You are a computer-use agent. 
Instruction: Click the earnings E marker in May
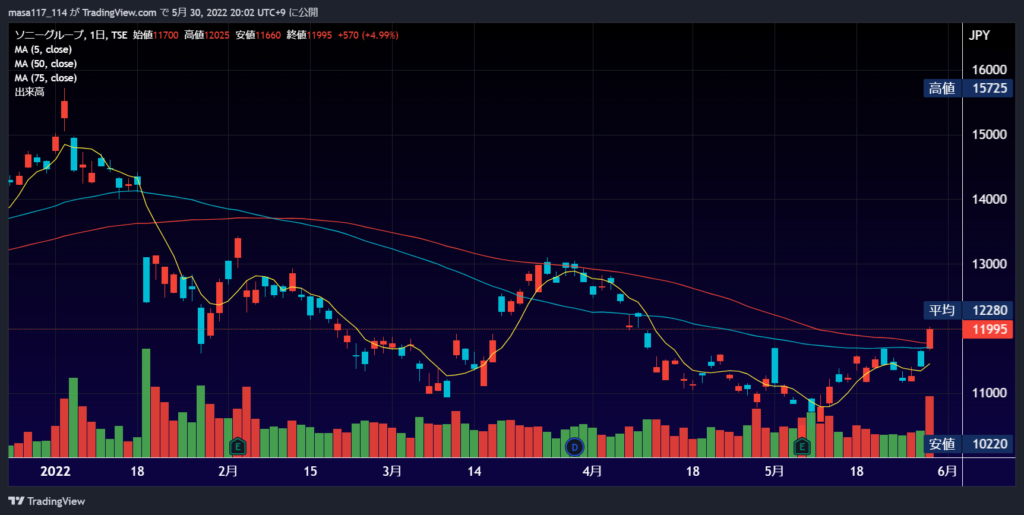click(801, 447)
